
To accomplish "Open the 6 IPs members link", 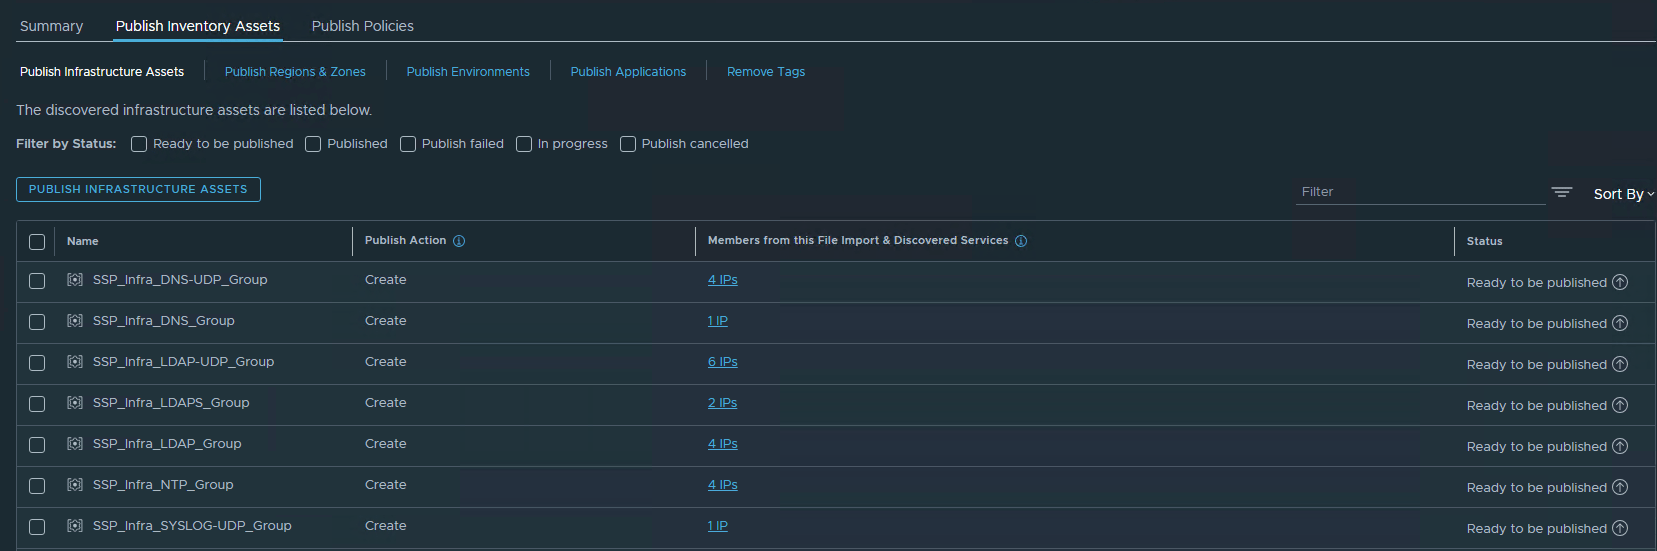I will [722, 362].
